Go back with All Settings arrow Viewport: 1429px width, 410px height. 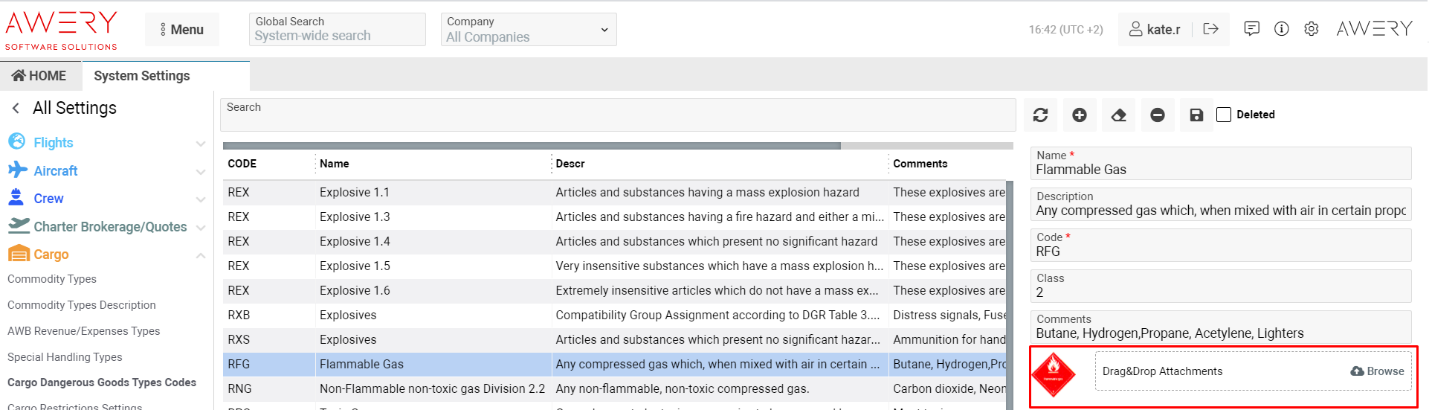pyautogui.click(x=15, y=108)
